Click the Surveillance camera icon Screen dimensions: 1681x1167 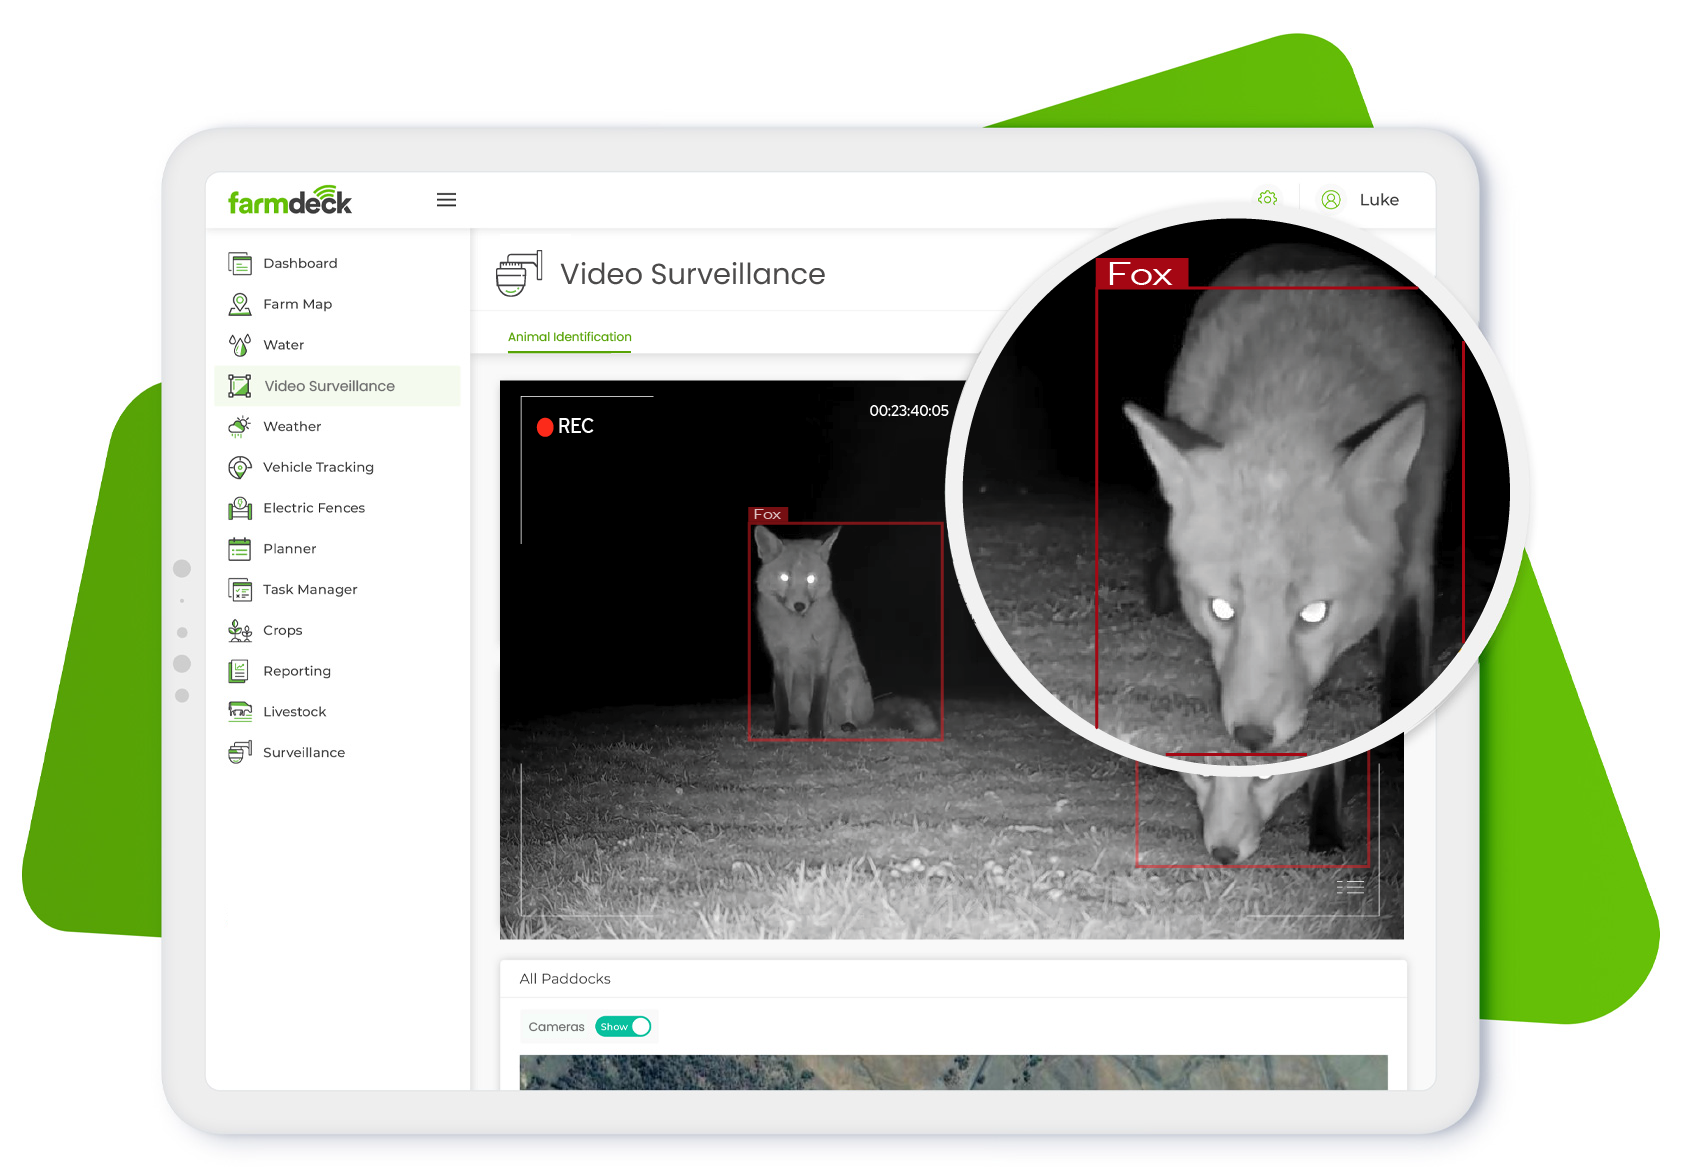point(240,752)
